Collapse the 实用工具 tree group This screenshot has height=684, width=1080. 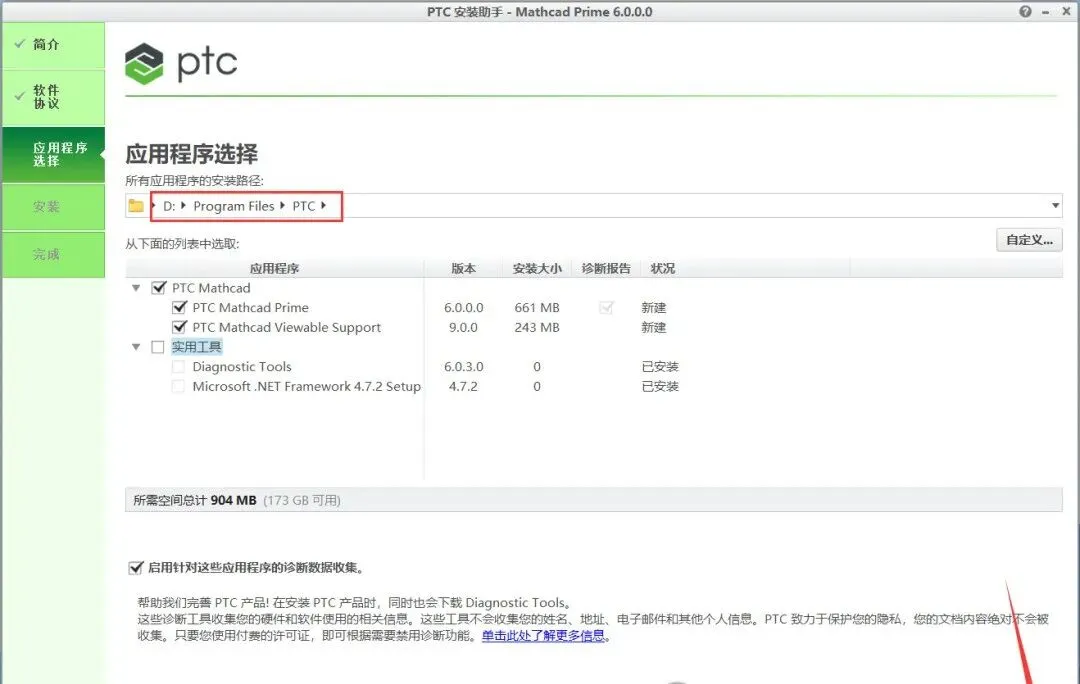click(x=136, y=346)
